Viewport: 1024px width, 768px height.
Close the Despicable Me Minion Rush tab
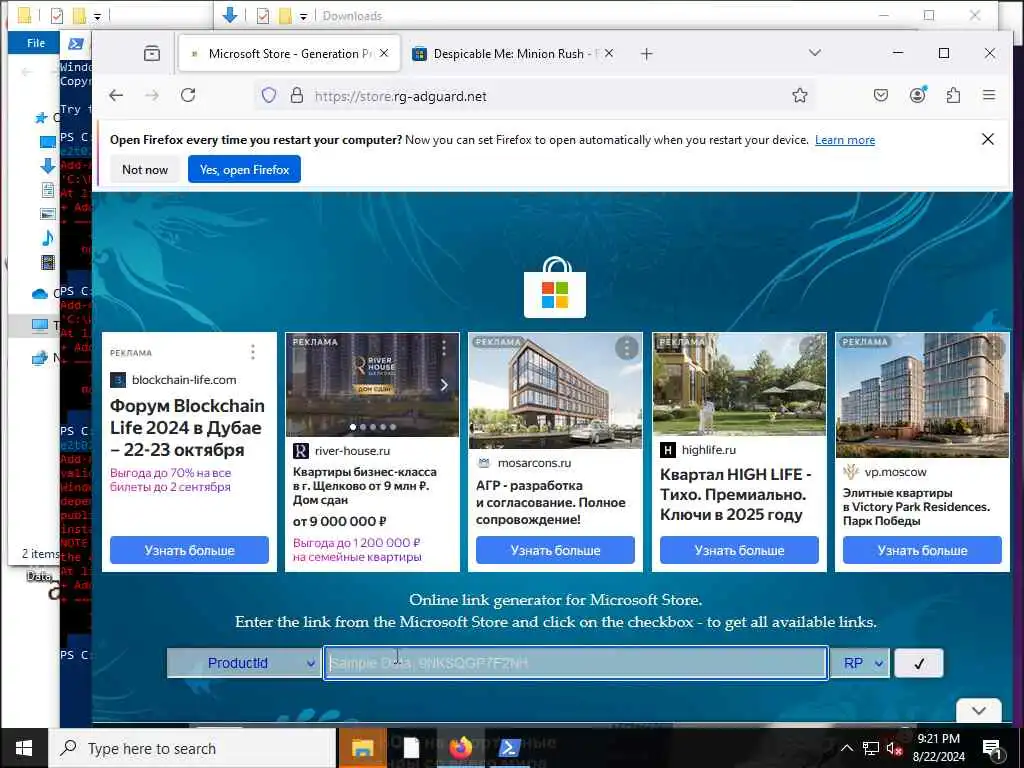tap(609, 54)
